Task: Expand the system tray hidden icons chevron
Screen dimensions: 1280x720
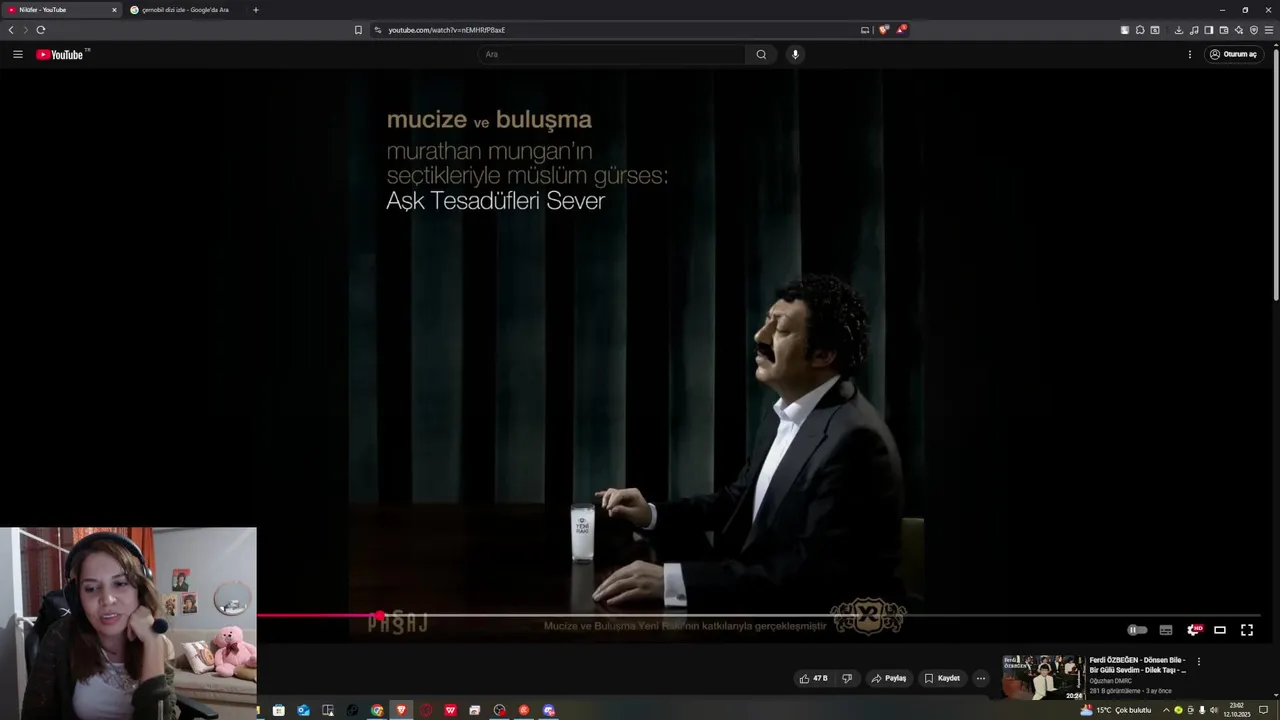Action: tap(1165, 710)
